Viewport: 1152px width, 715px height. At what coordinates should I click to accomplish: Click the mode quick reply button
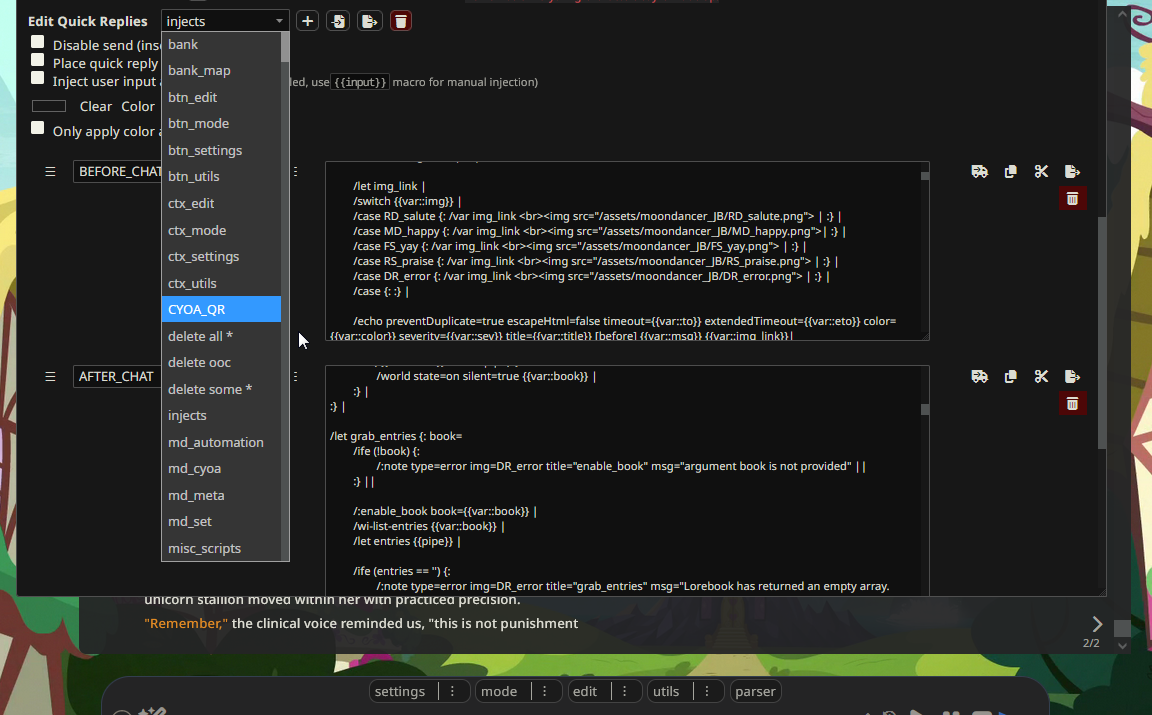499,691
